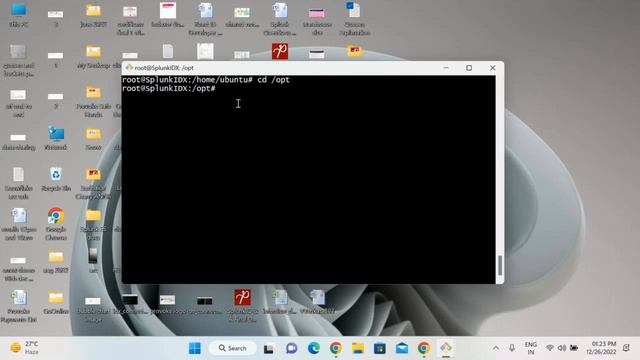The width and height of the screenshot is (640, 360).
Task: Open the Teams Chat taskbar icon
Action: [x=291, y=348]
